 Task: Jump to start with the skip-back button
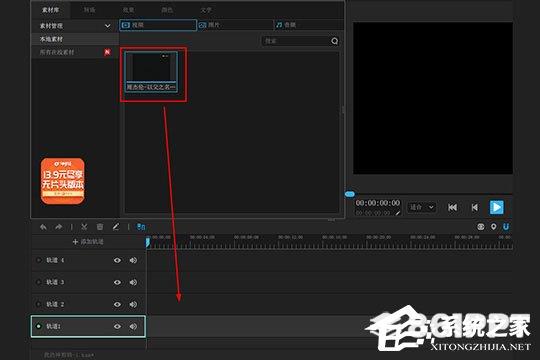pyautogui.click(x=452, y=207)
